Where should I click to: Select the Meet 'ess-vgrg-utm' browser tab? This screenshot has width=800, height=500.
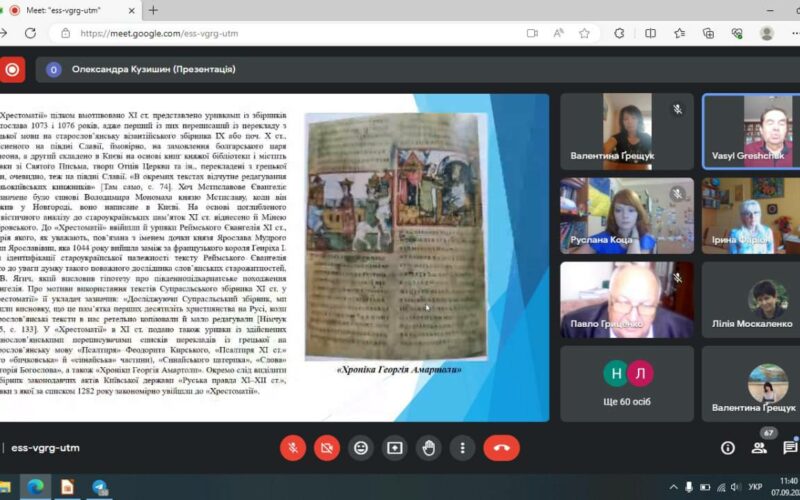point(70,10)
